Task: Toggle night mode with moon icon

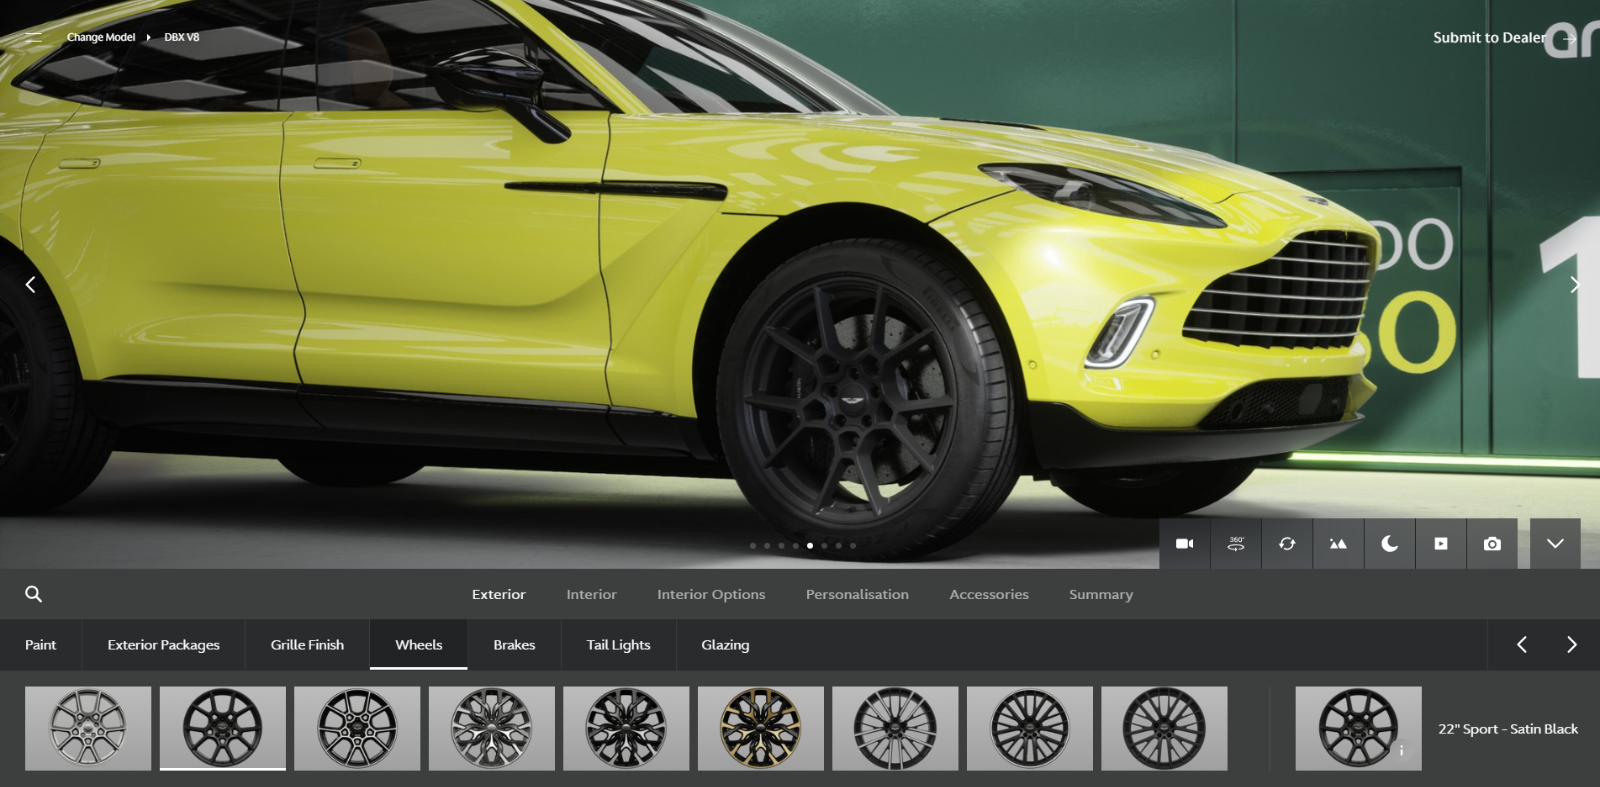Action: [x=1389, y=544]
